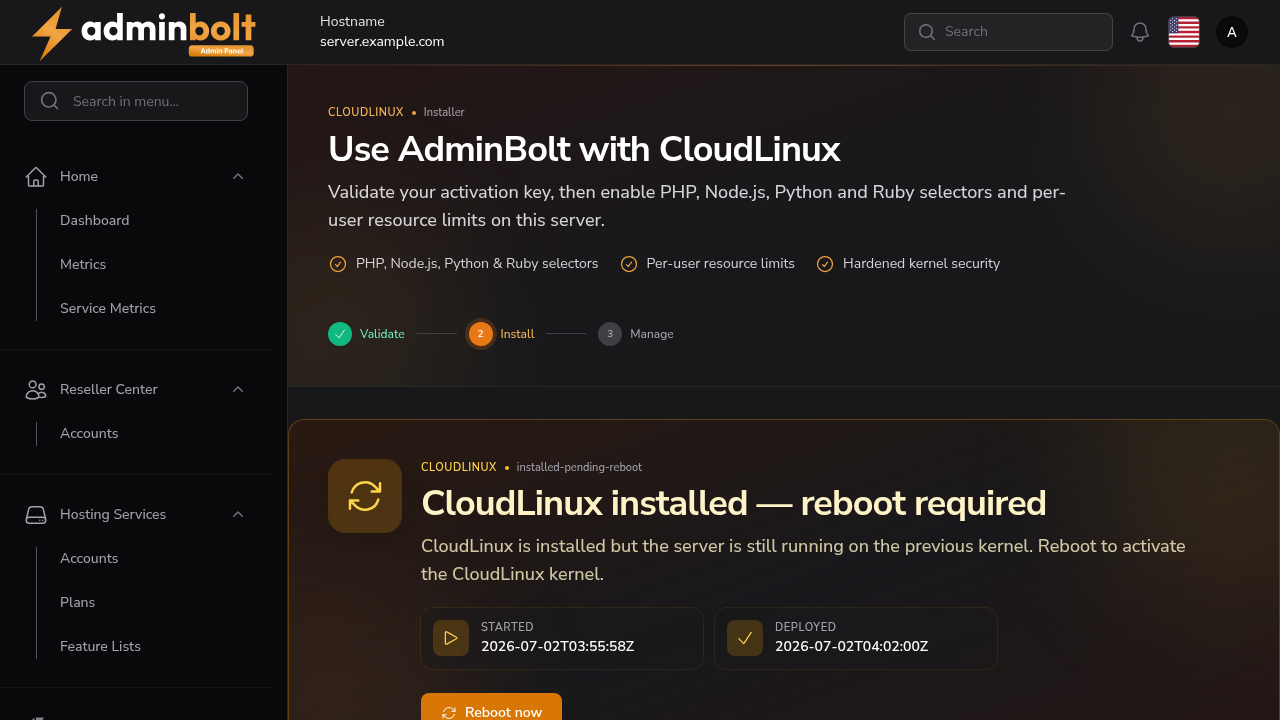Viewport: 1280px width, 720px height.
Task: Focus the top Search field
Action: click(x=1008, y=32)
